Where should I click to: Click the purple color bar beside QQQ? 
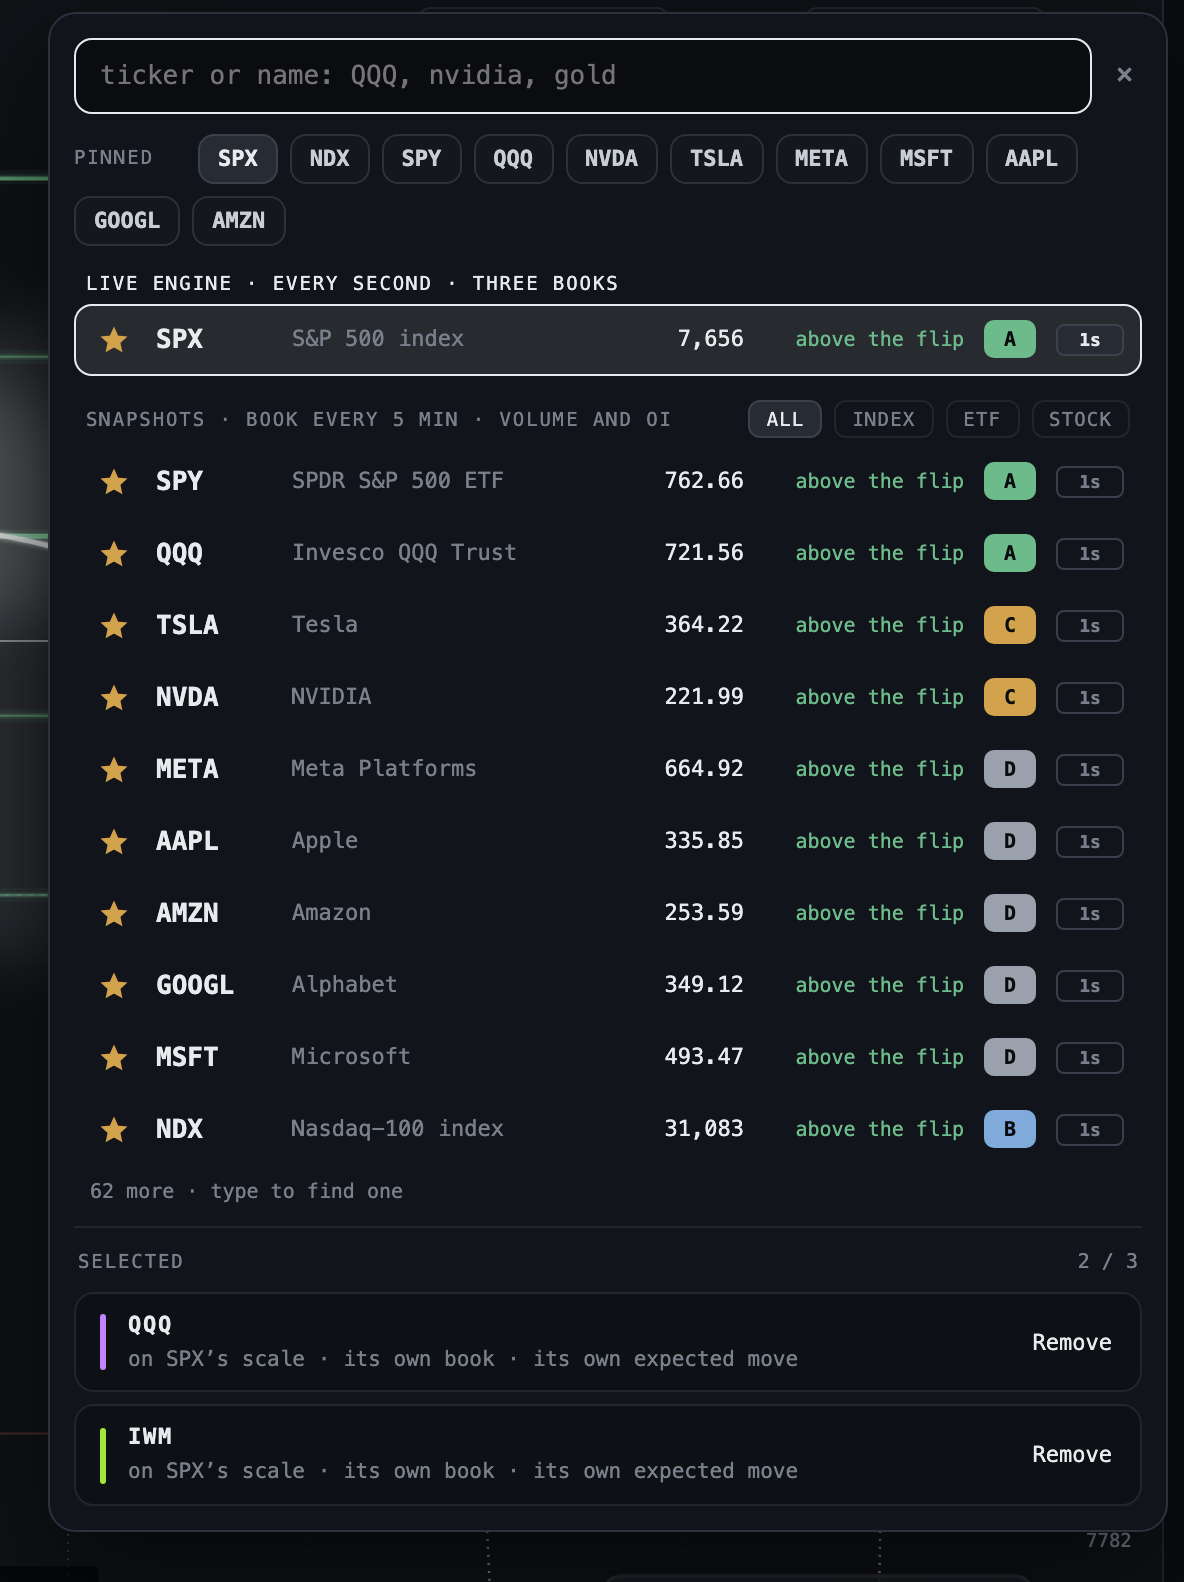click(103, 1343)
